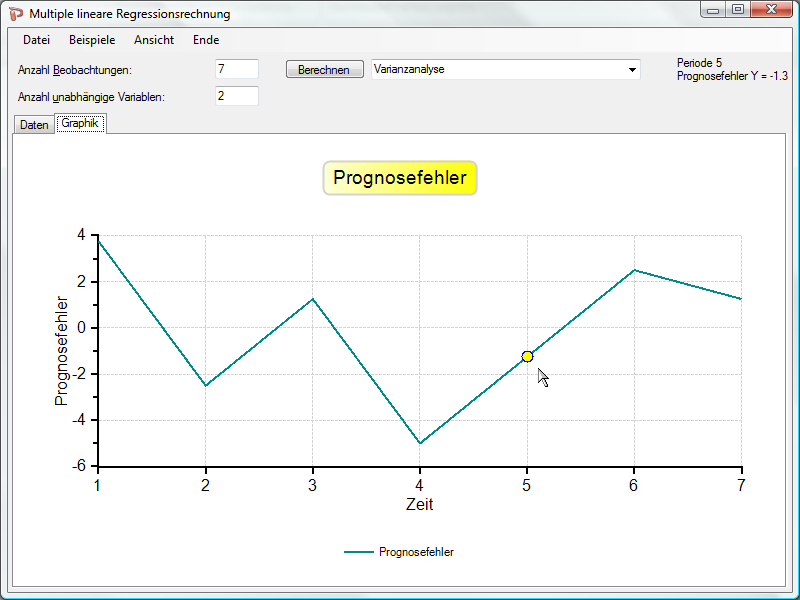The image size is (800, 600).
Task: Click the Prognosefehler legend line swatch
Action: [358, 552]
